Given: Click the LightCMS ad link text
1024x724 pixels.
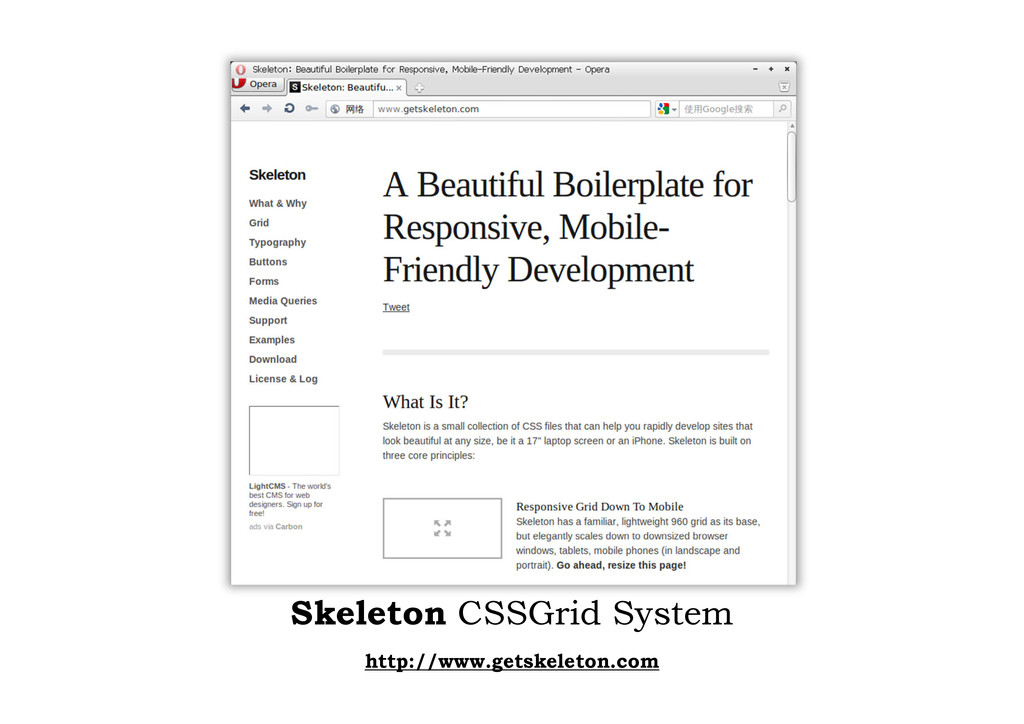Looking at the screenshot, I should (x=289, y=499).
